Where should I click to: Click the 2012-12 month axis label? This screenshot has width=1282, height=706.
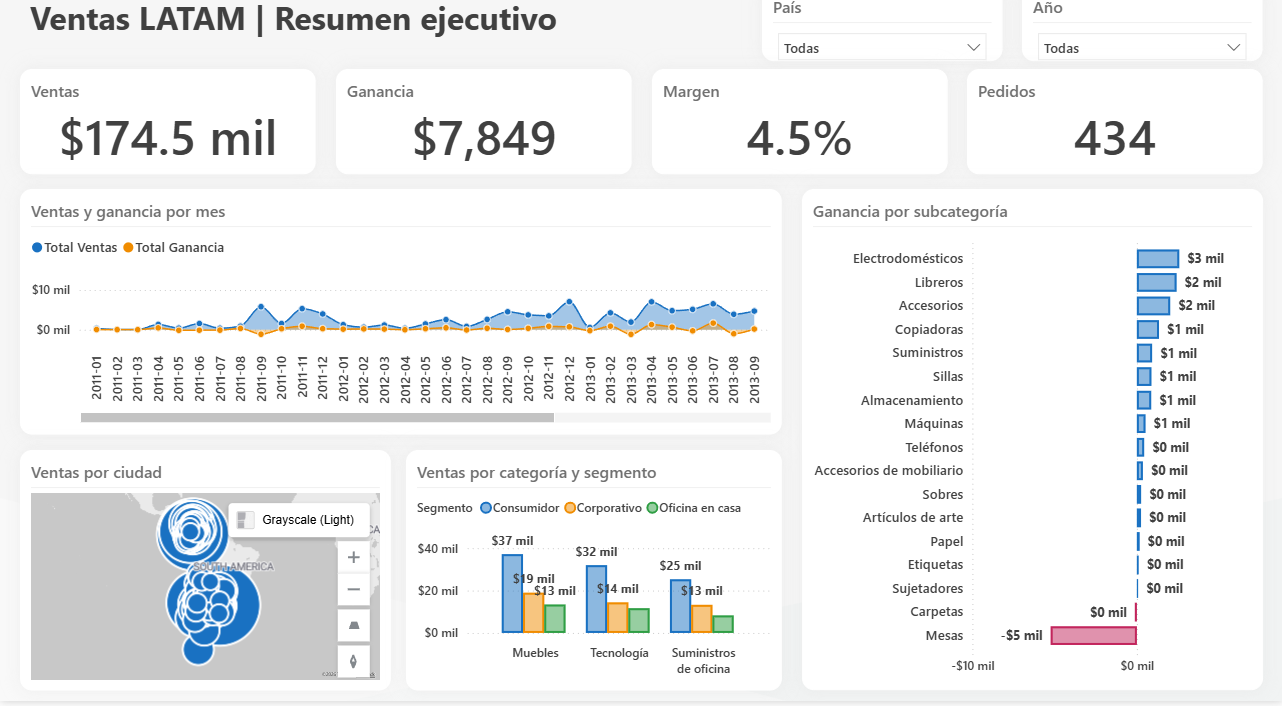point(569,377)
